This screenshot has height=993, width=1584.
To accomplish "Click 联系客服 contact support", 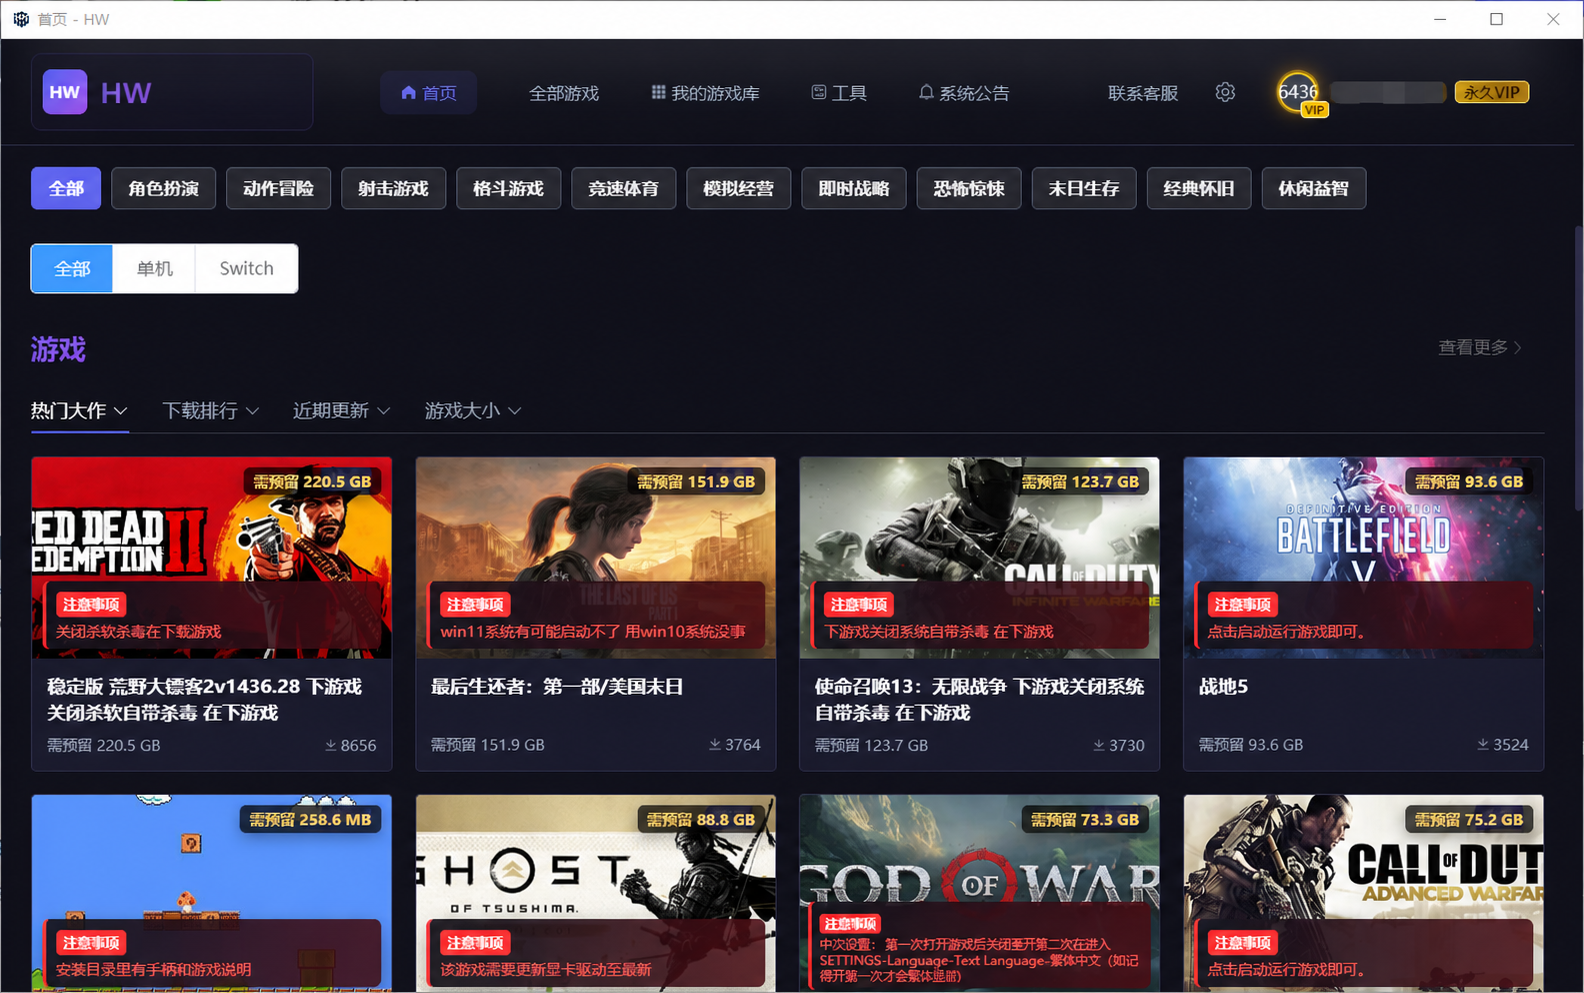I will click(1143, 93).
